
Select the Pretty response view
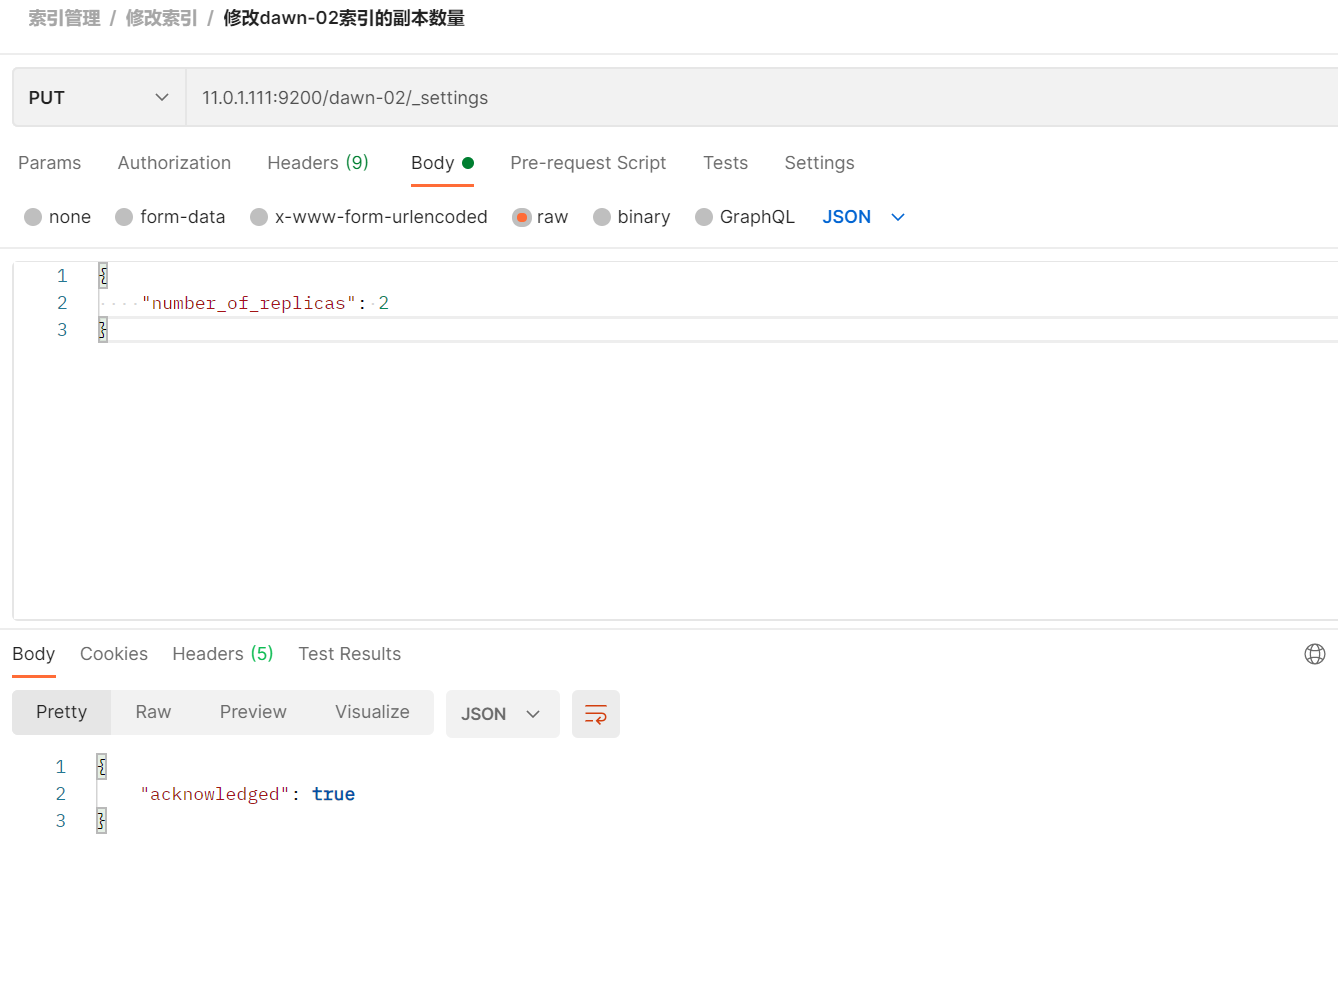pyautogui.click(x=61, y=712)
